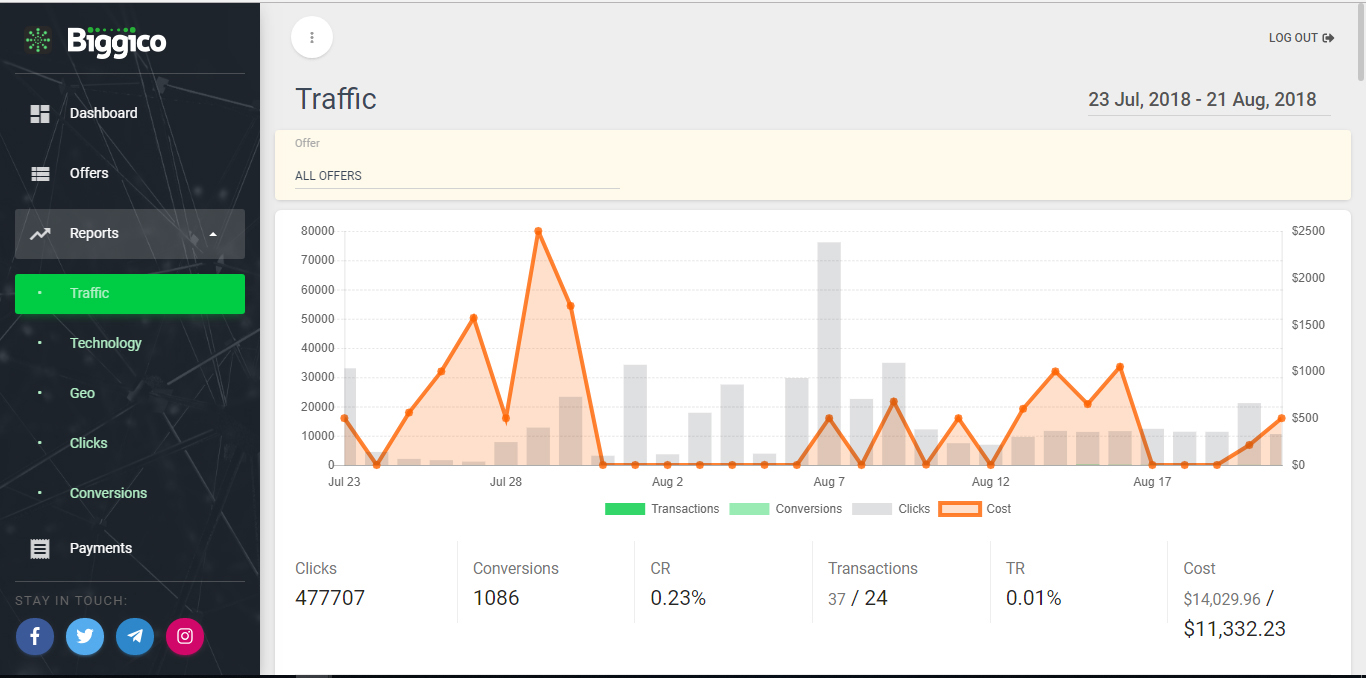Viewport: 1366px width, 678px height.
Task: Click the Offers list icon
Action: pyautogui.click(x=40, y=174)
